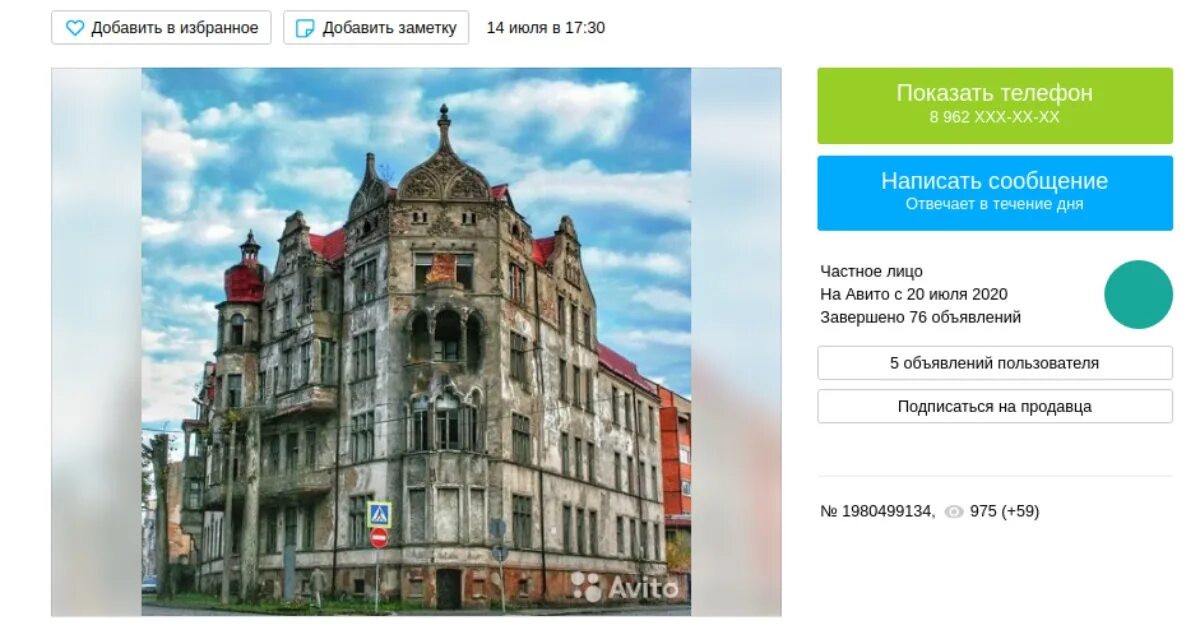Image resolution: width=1200 pixels, height=630 pixels.
Task: Click the masked phone number 8 962
Action: [995, 118]
